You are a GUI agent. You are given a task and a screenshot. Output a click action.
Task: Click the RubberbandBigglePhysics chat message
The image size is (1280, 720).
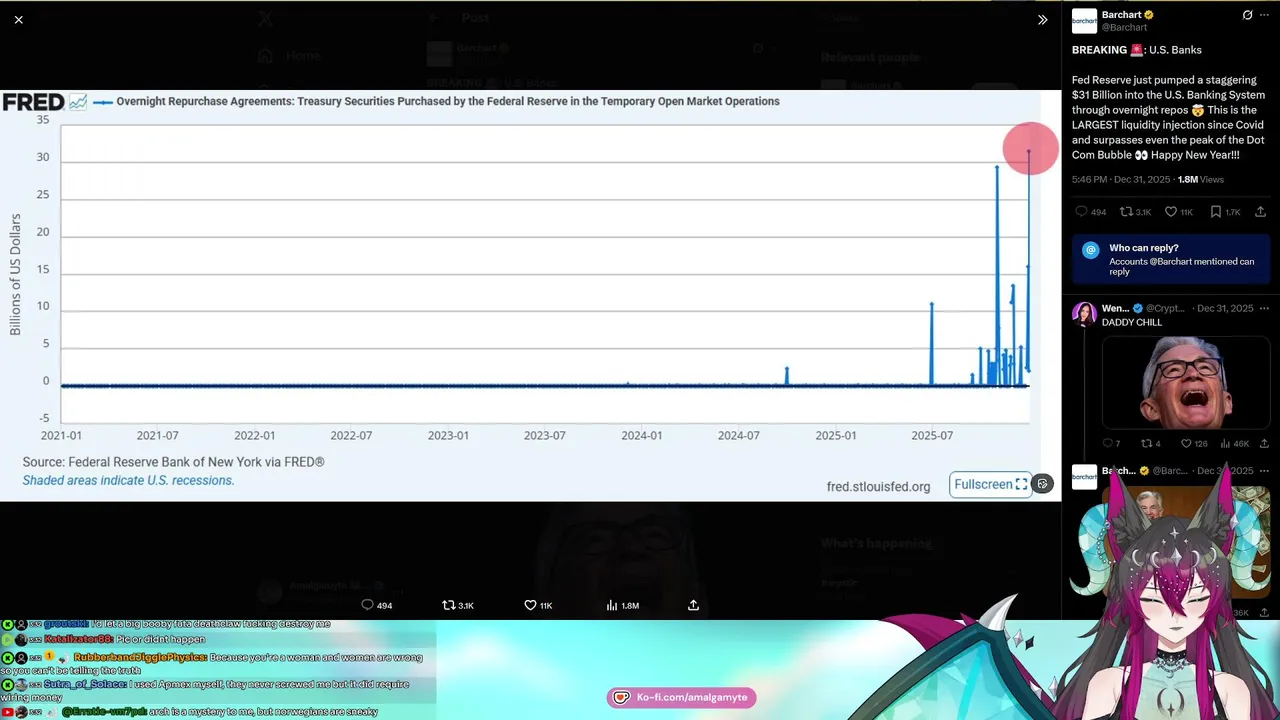tap(213, 663)
